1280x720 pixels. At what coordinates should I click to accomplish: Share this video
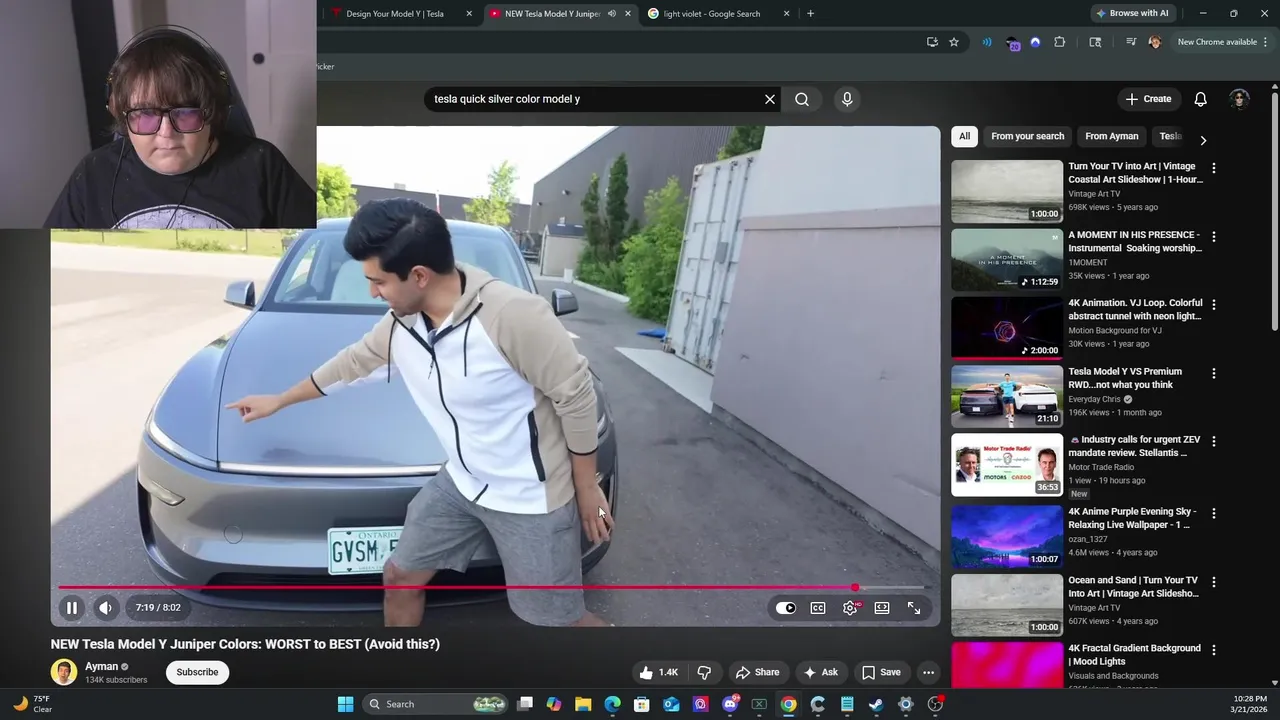coord(757,672)
